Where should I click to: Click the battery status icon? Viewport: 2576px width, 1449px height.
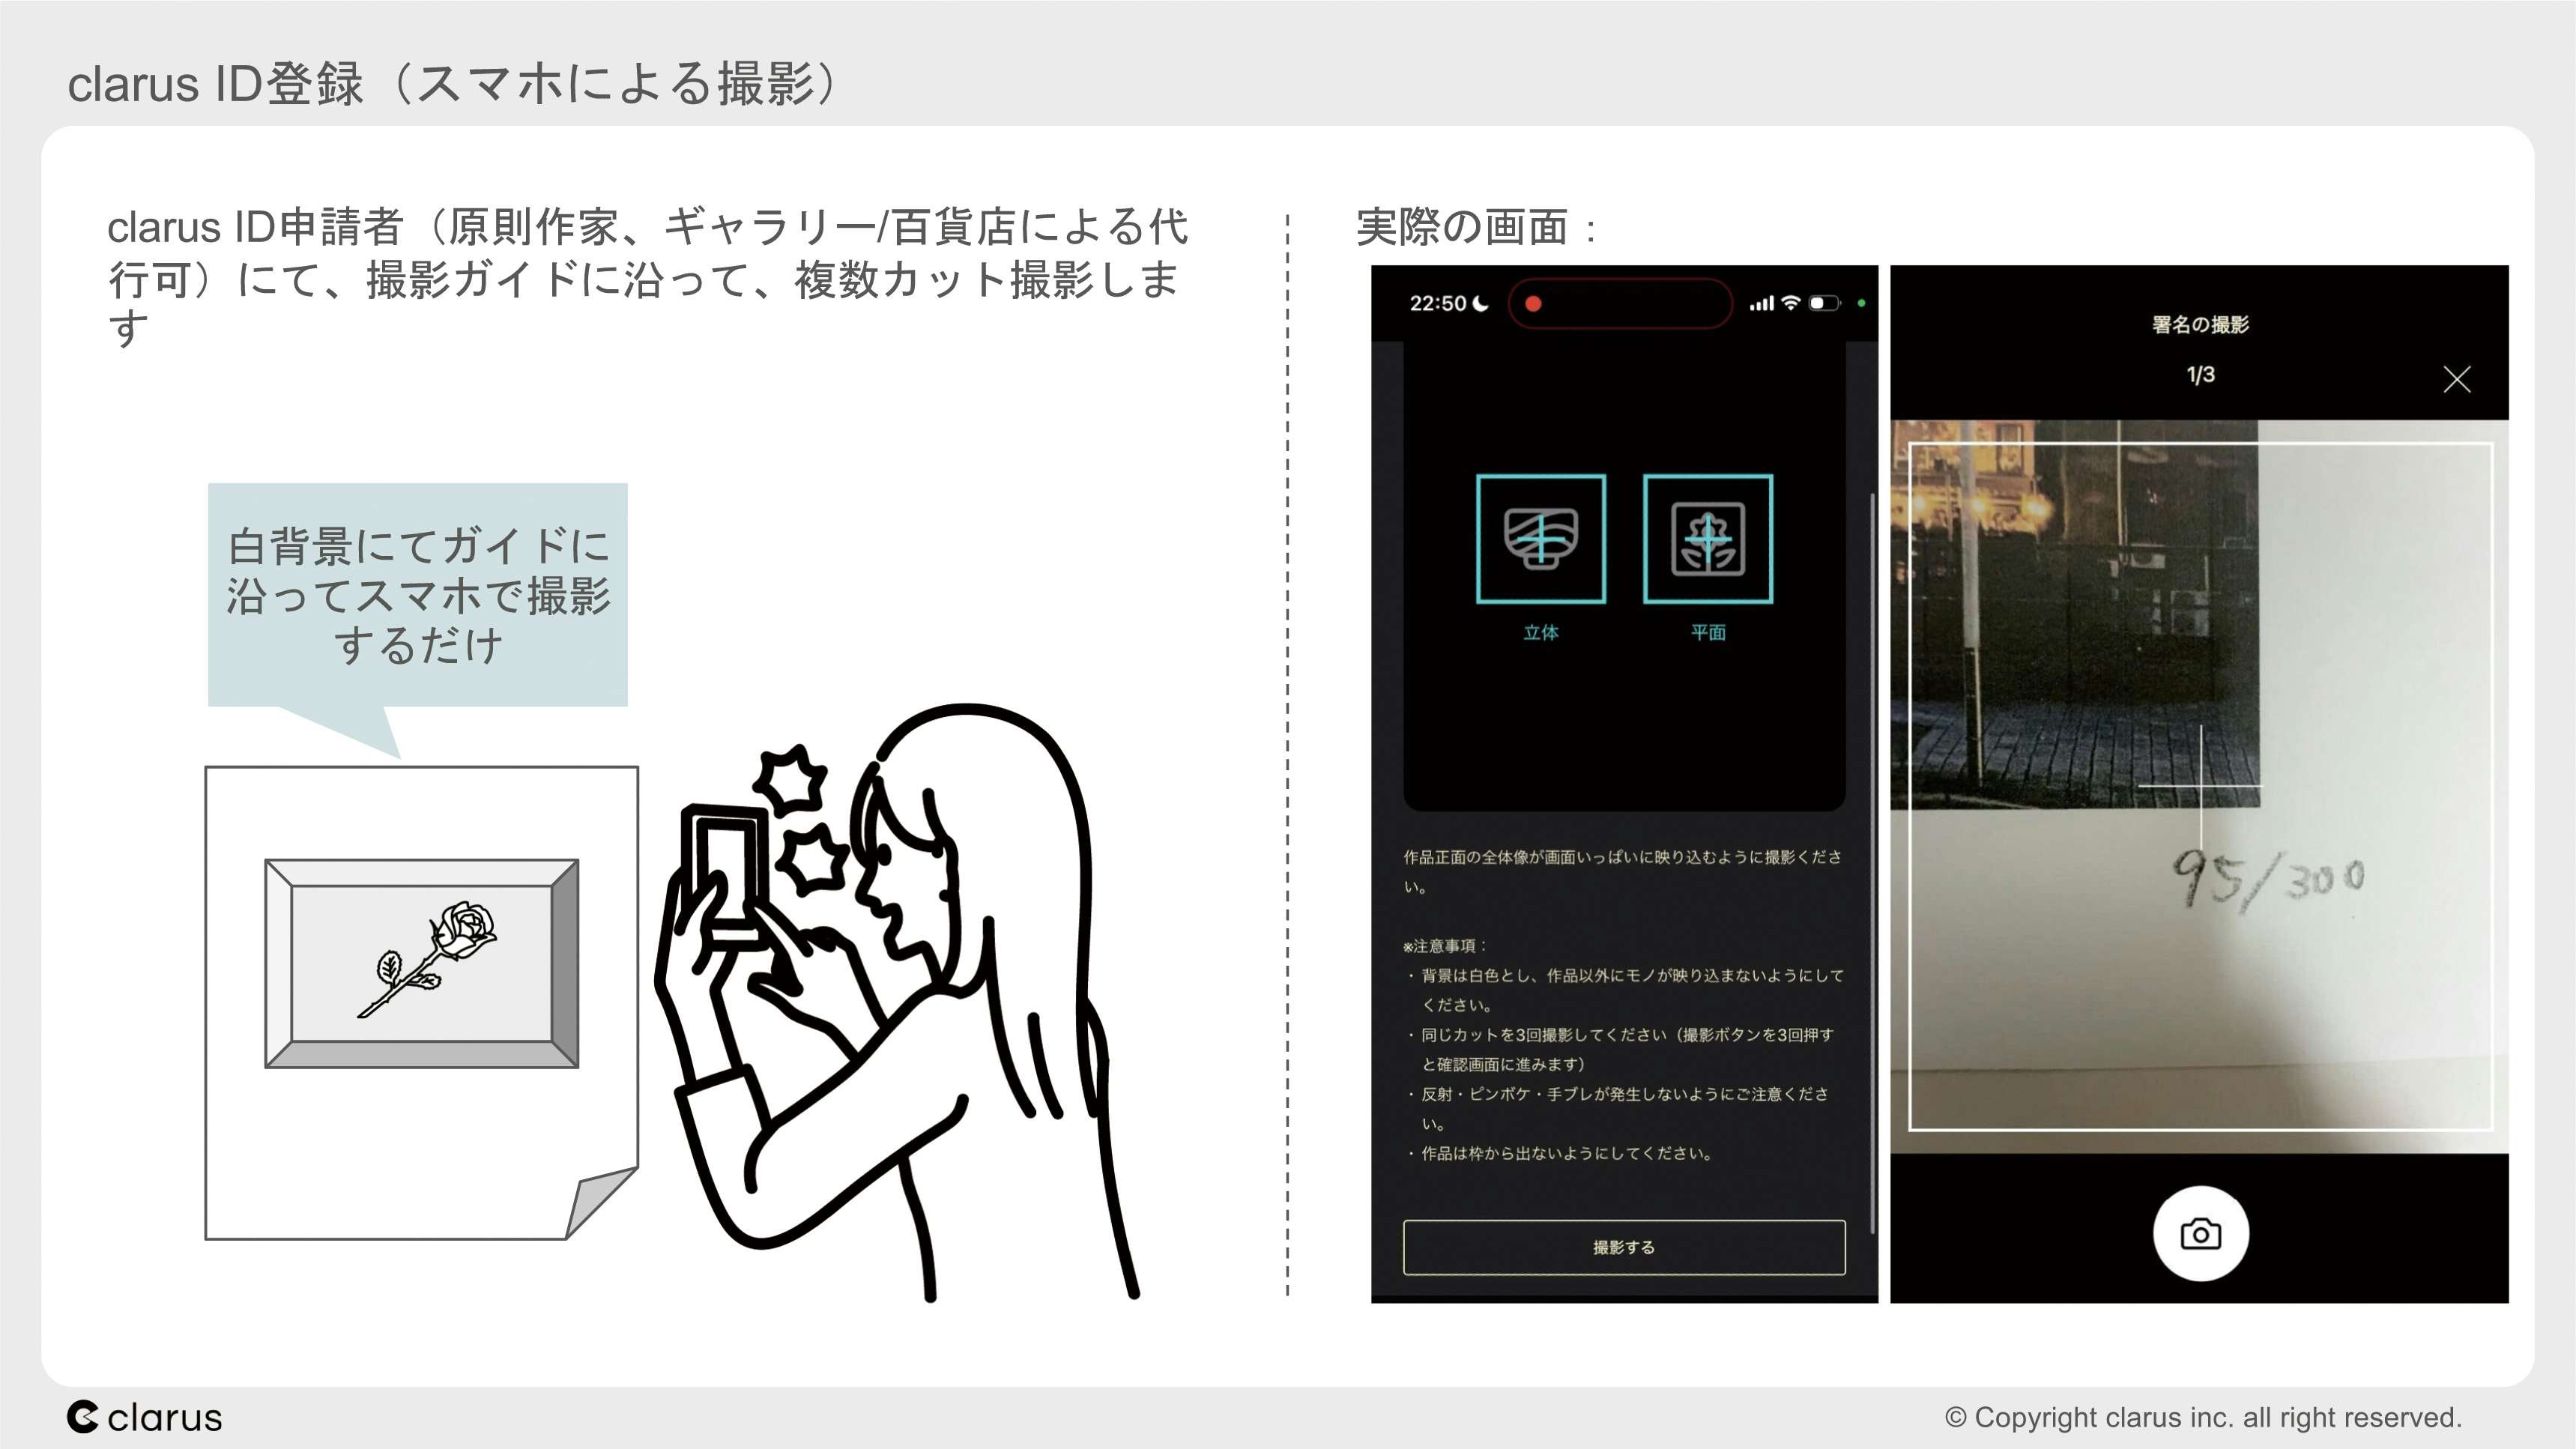pos(1824,303)
